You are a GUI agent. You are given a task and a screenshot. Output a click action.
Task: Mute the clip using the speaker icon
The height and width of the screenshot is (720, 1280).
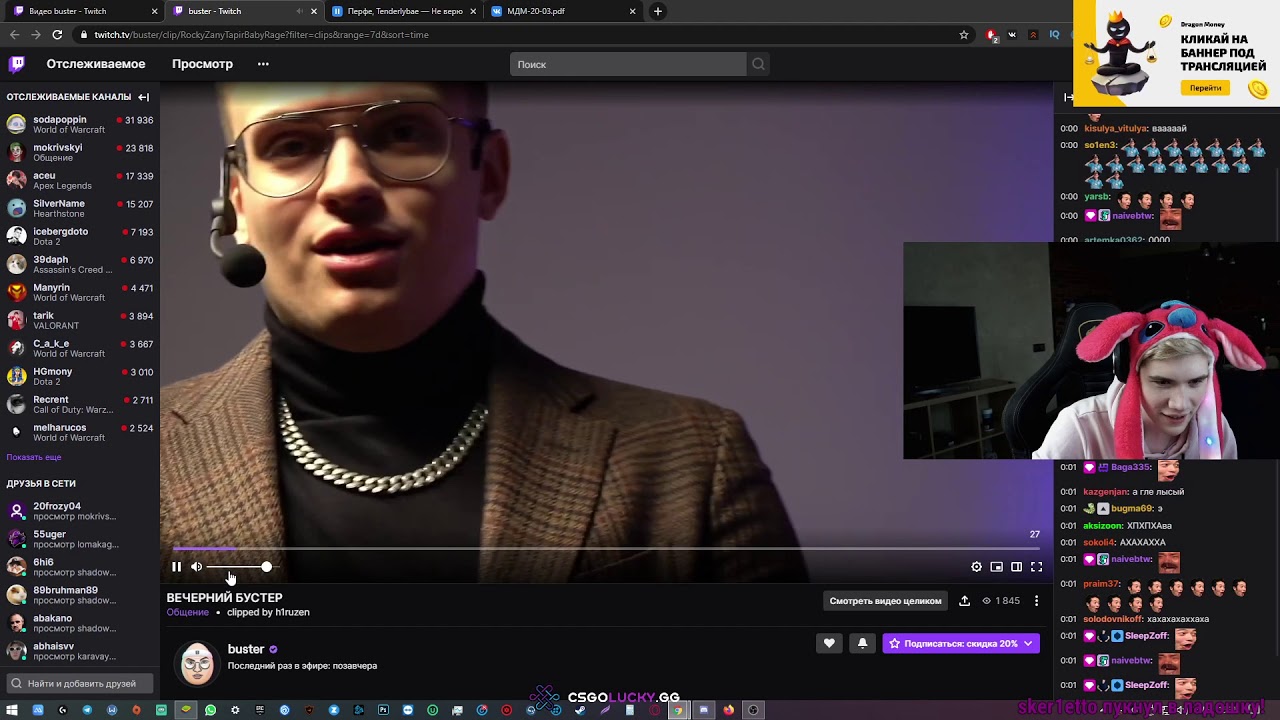[x=196, y=567]
